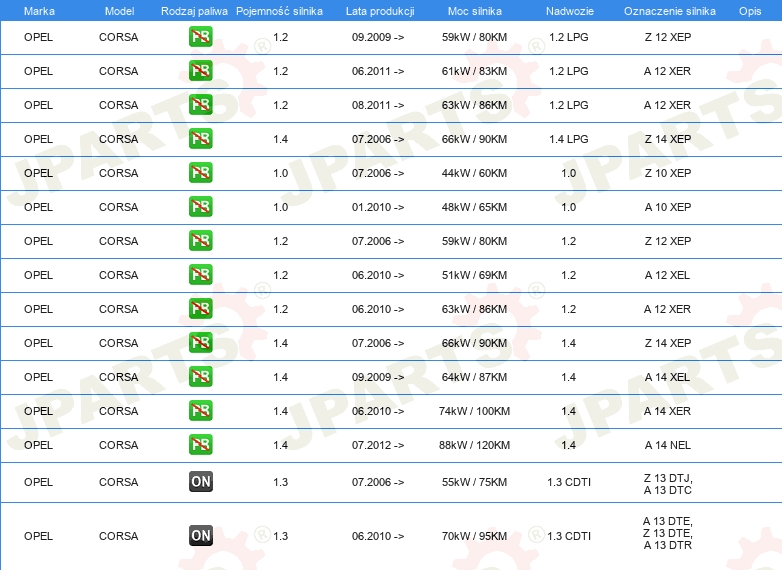Select the PB icon in the 88kW/120KM row

coord(200,445)
